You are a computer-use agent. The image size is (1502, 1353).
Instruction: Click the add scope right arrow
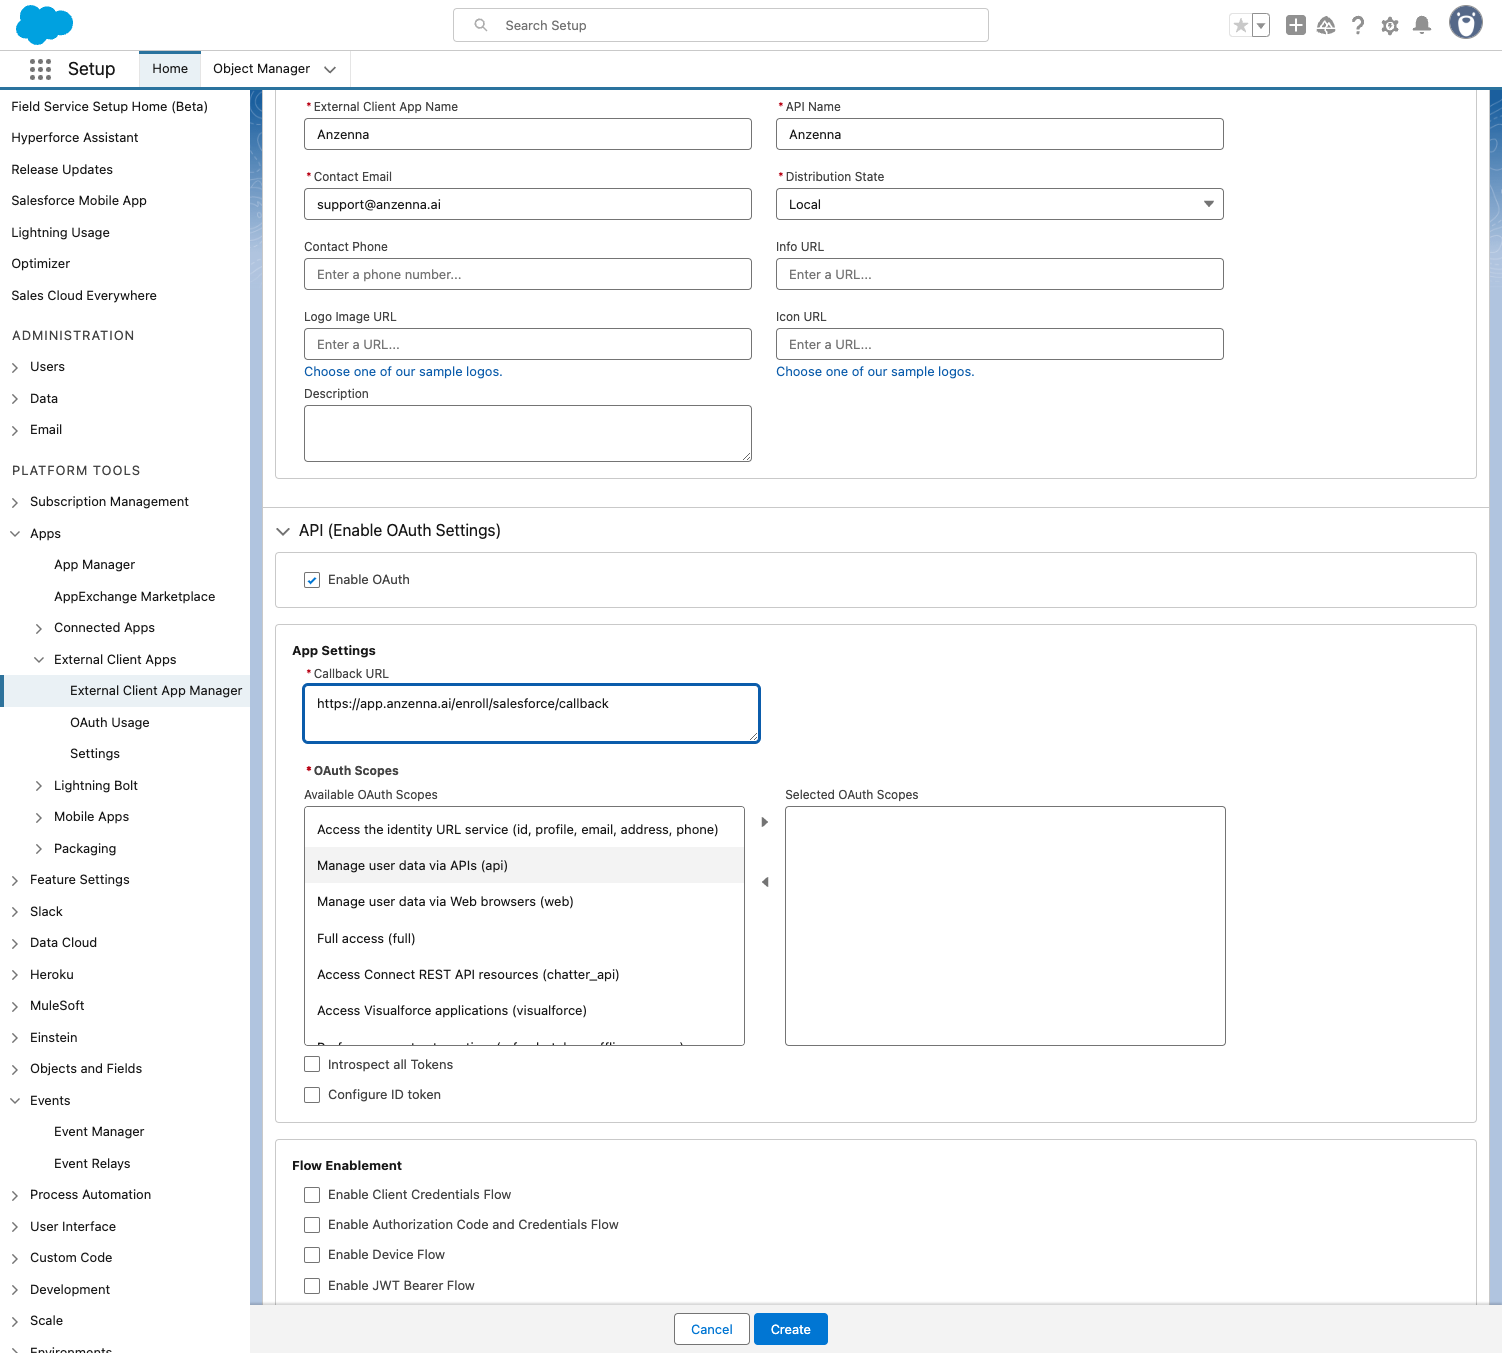coord(765,822)
